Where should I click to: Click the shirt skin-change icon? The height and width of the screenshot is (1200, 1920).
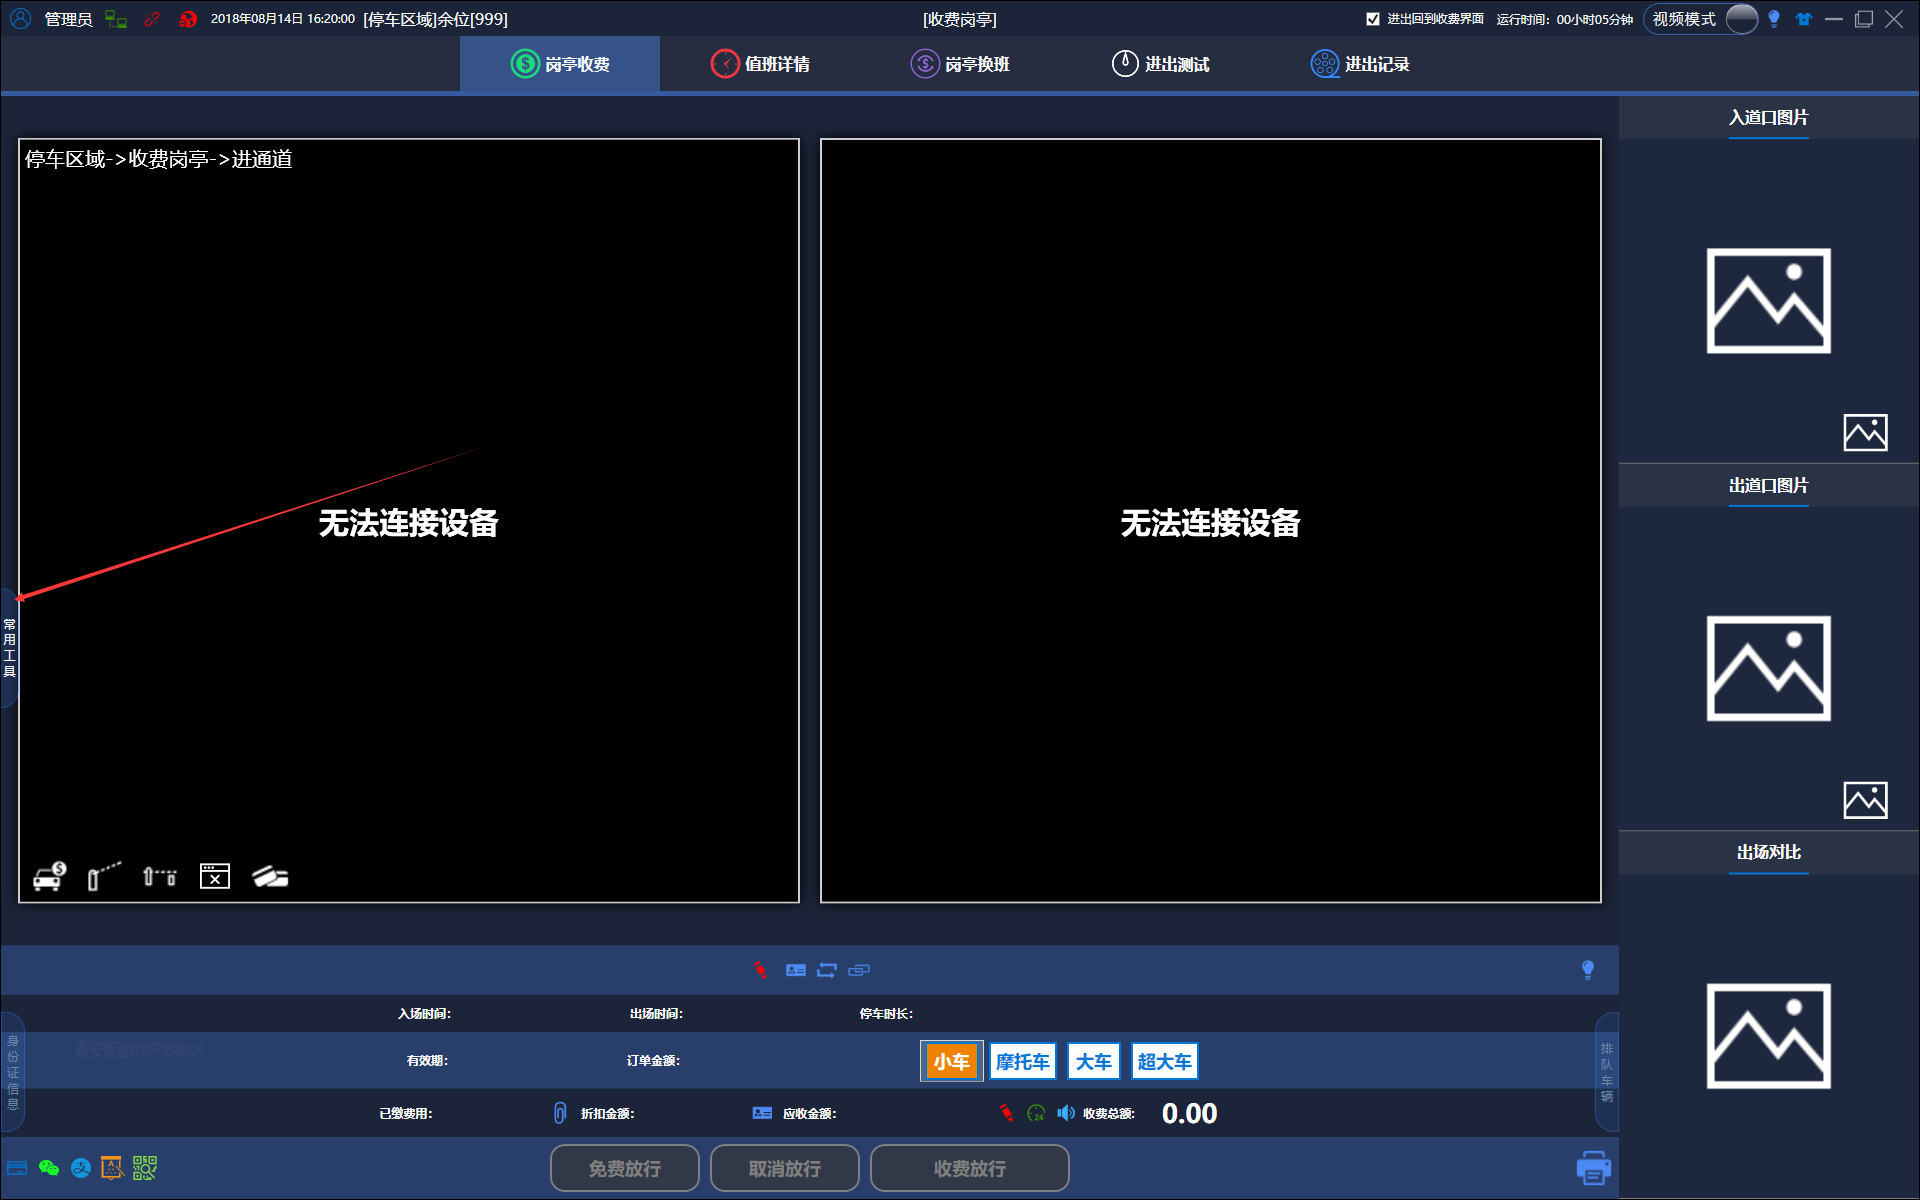(x=1804, y=19)
